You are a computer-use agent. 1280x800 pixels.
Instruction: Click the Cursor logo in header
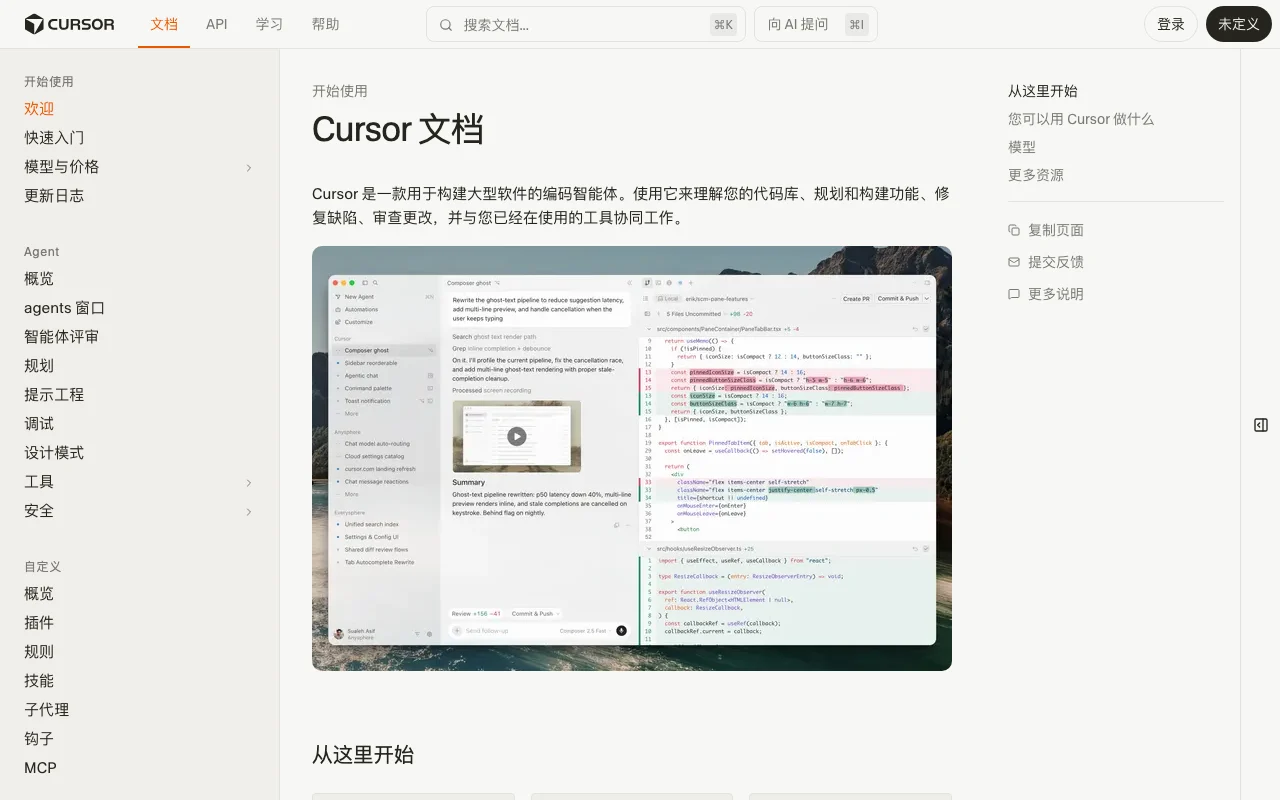[69, 24]
